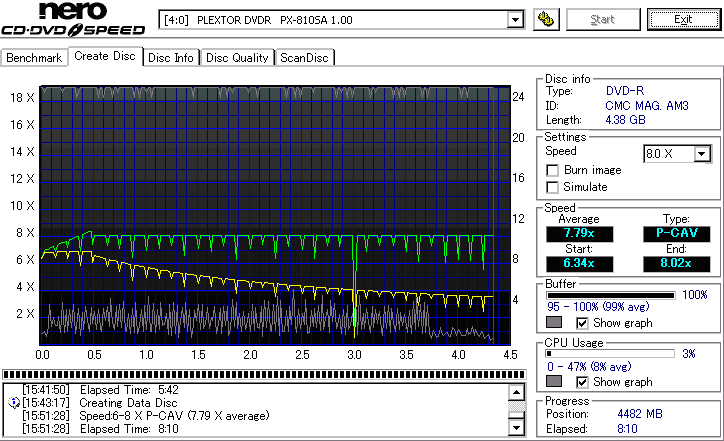Screen dimensions: 724x441
Task: Click the disc icon beside Creating Data Disc
Action: pos(13,402)
